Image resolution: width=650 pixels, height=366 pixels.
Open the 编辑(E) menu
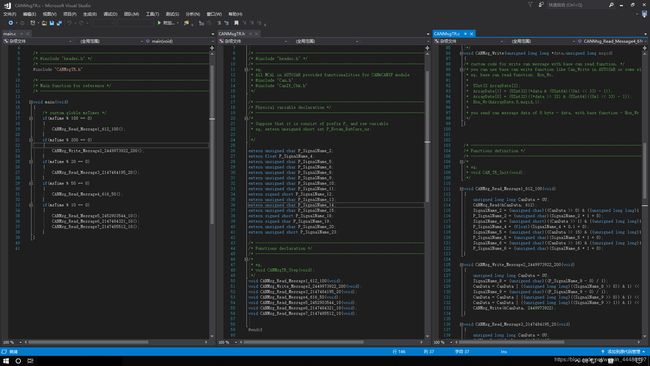[29, 14]
